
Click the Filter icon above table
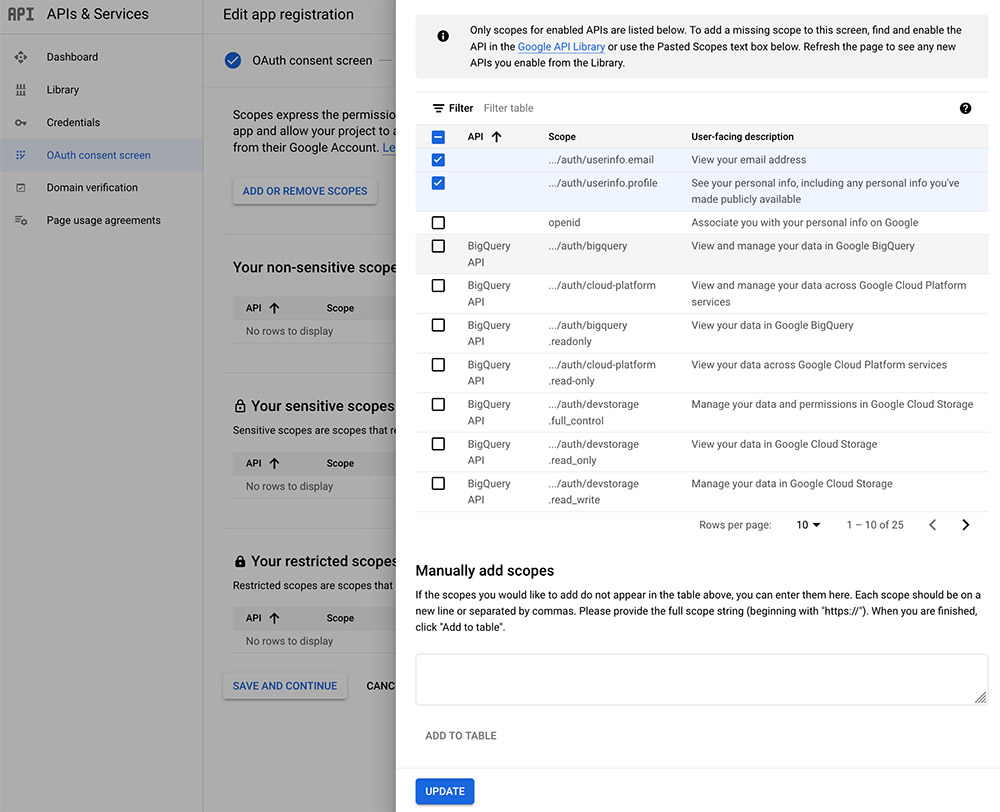438,108
